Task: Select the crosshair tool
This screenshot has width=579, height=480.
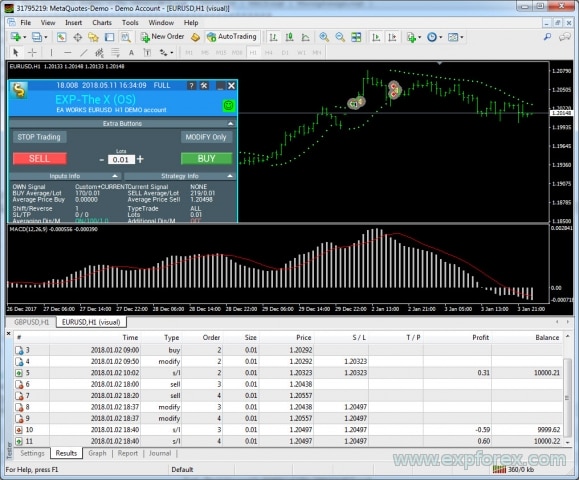Action: pos(32,52)
